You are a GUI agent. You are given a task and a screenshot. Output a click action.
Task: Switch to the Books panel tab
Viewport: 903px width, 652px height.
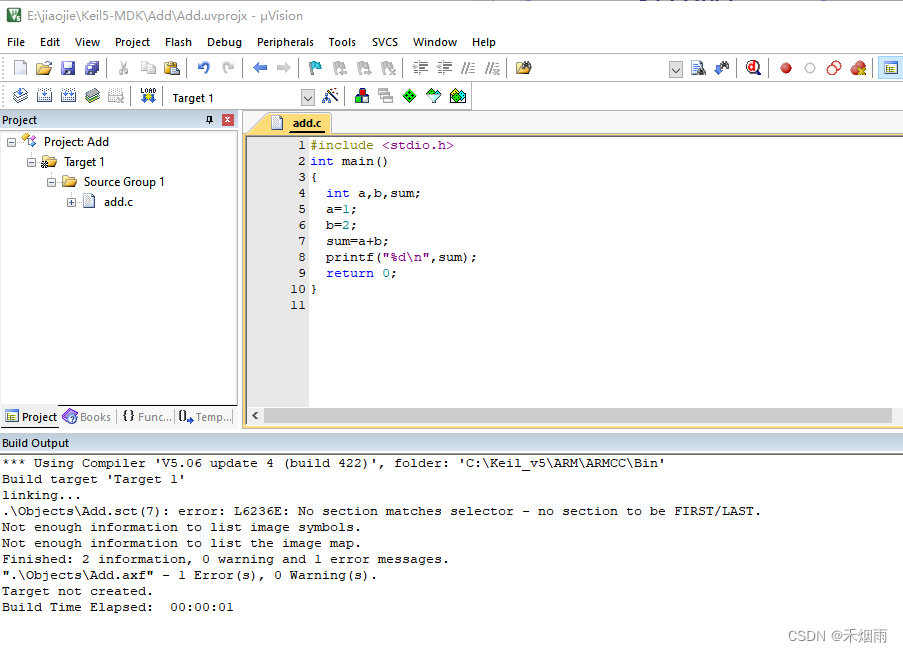(87, 417)
